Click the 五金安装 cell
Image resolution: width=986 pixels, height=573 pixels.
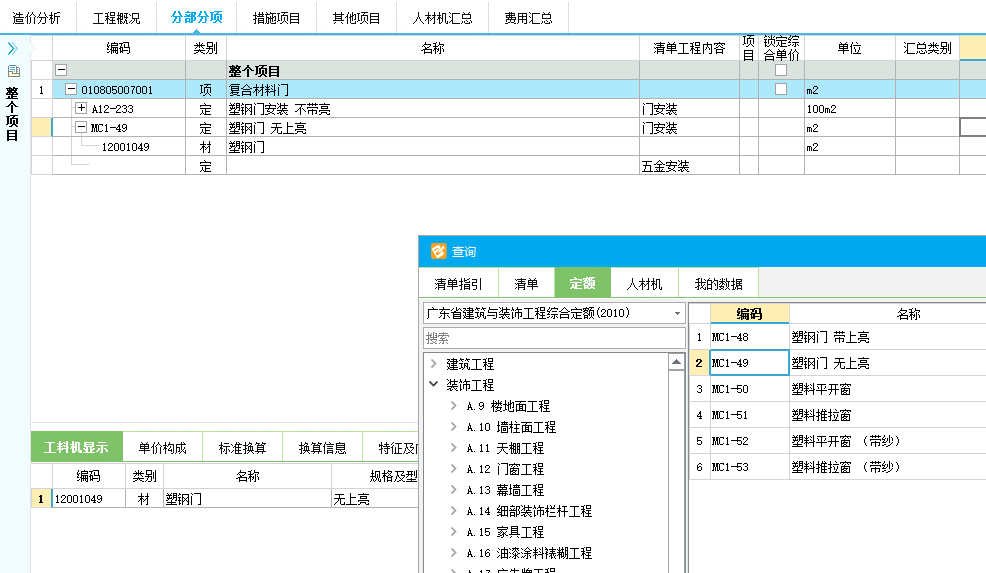click(689, 166)
